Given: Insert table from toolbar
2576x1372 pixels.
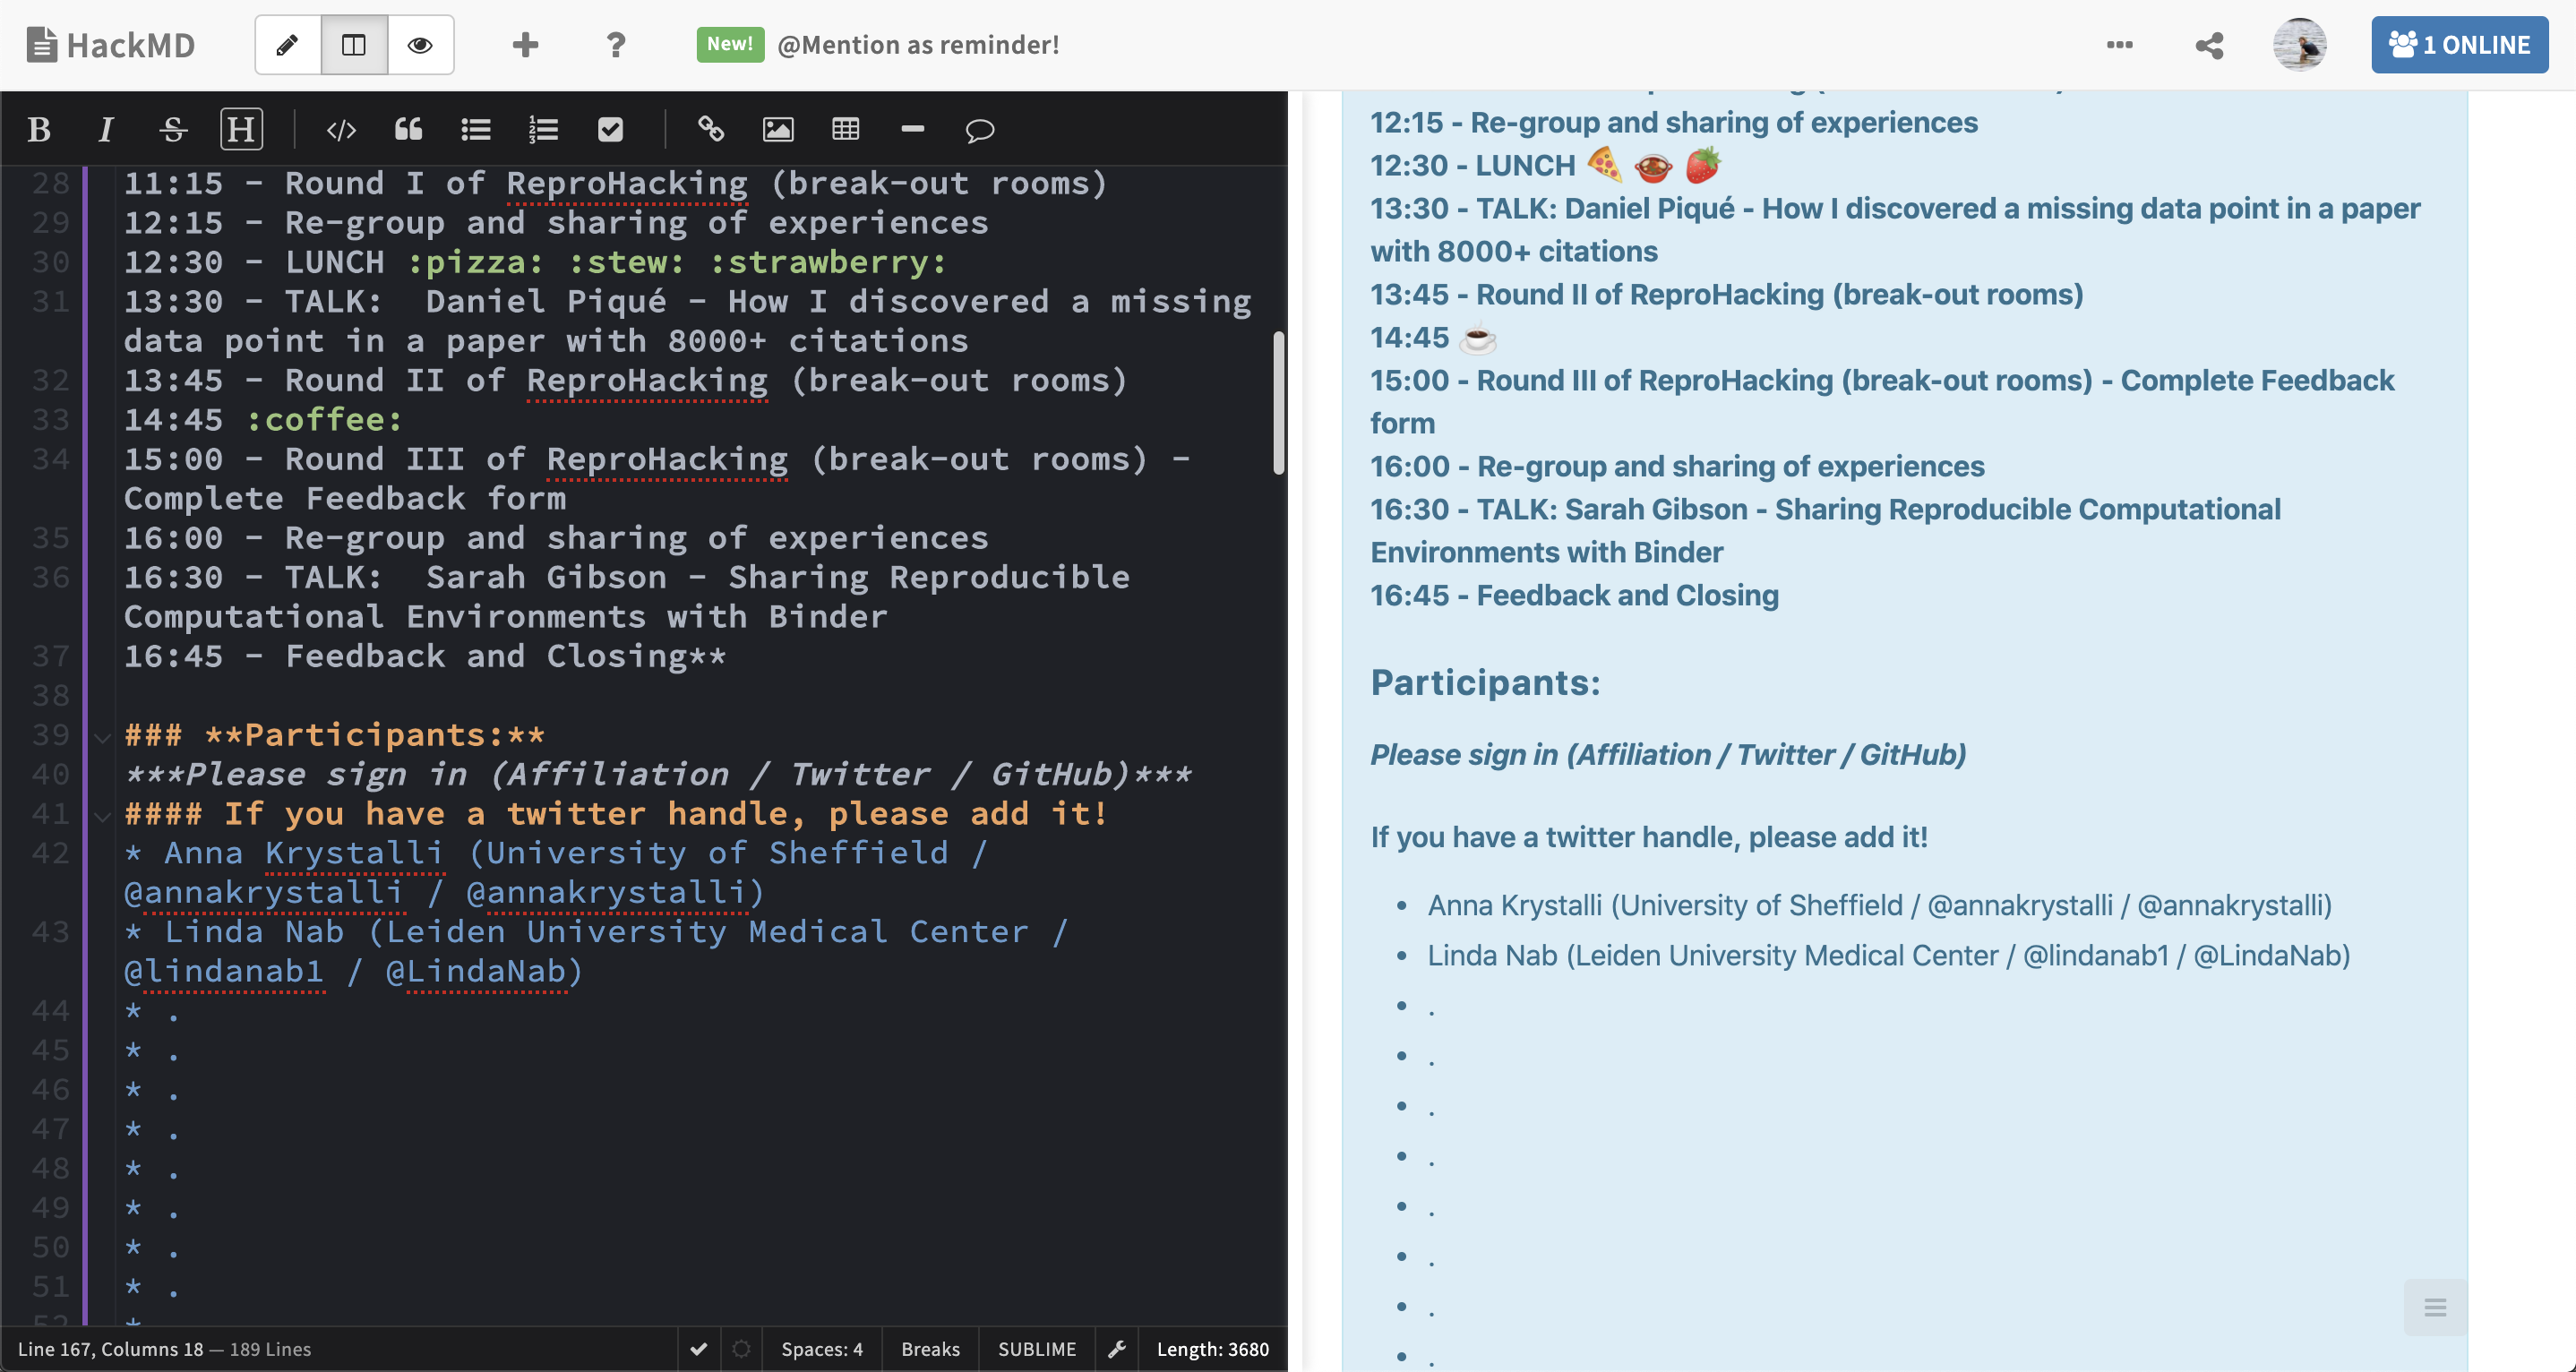Looking at the screenshot, I should tap(845, 130).
